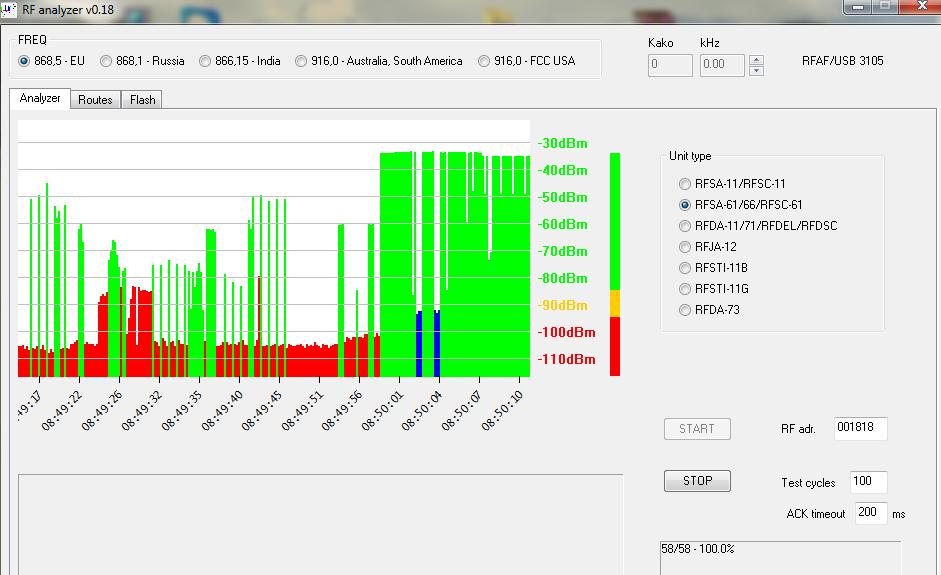
Task: Select unit type RFSA-11/RFSC-11
Action: [x=732, y=184]
